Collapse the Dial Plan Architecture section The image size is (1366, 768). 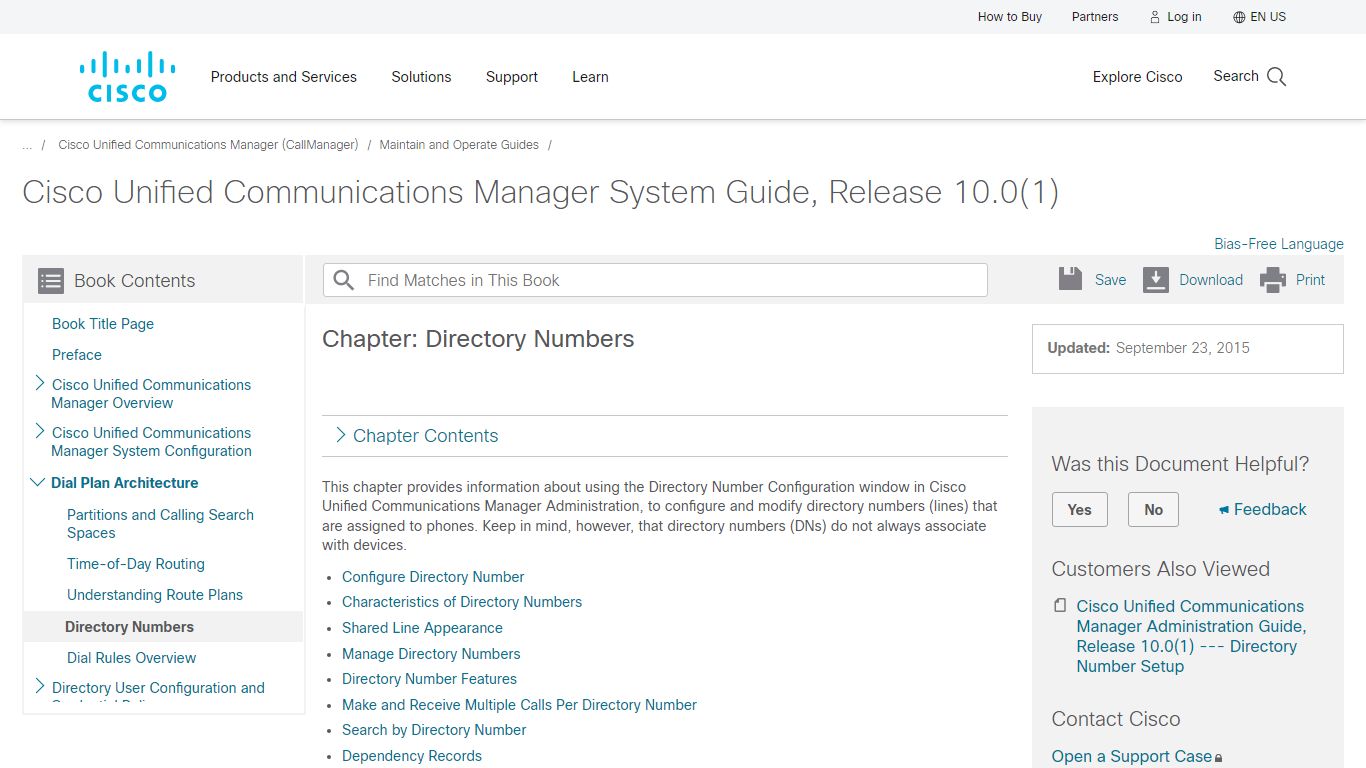coord(38,482)
